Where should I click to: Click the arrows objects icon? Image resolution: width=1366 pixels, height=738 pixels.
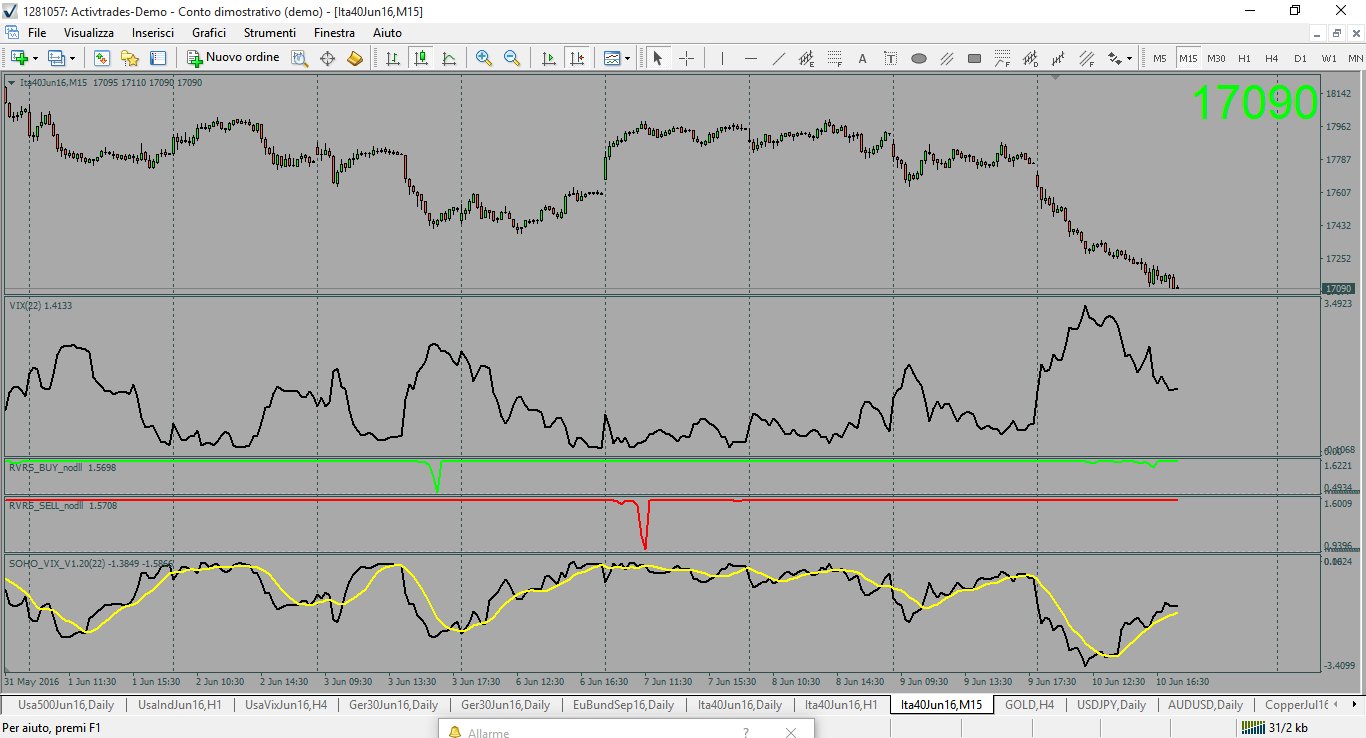pyautogui.click(x=1114, y=58)
